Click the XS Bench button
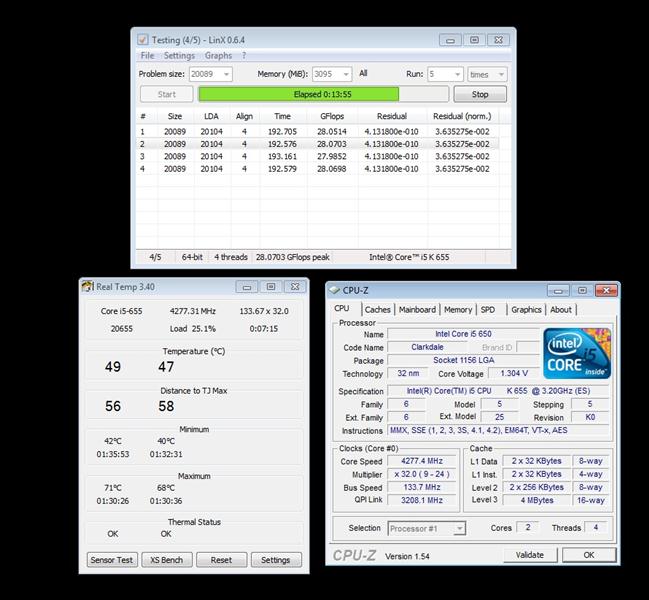 (x=167, y=560)
